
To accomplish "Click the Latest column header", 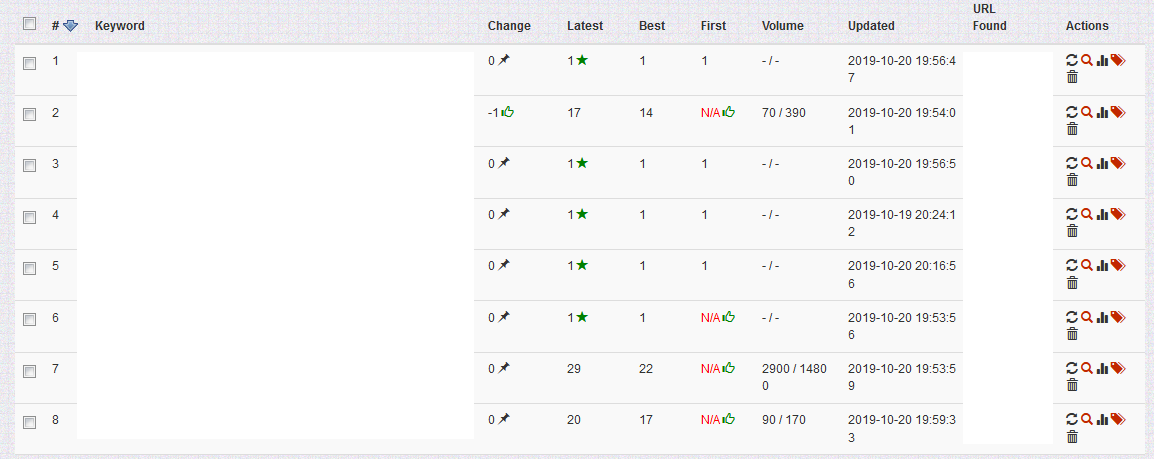I will click(584, 26).
